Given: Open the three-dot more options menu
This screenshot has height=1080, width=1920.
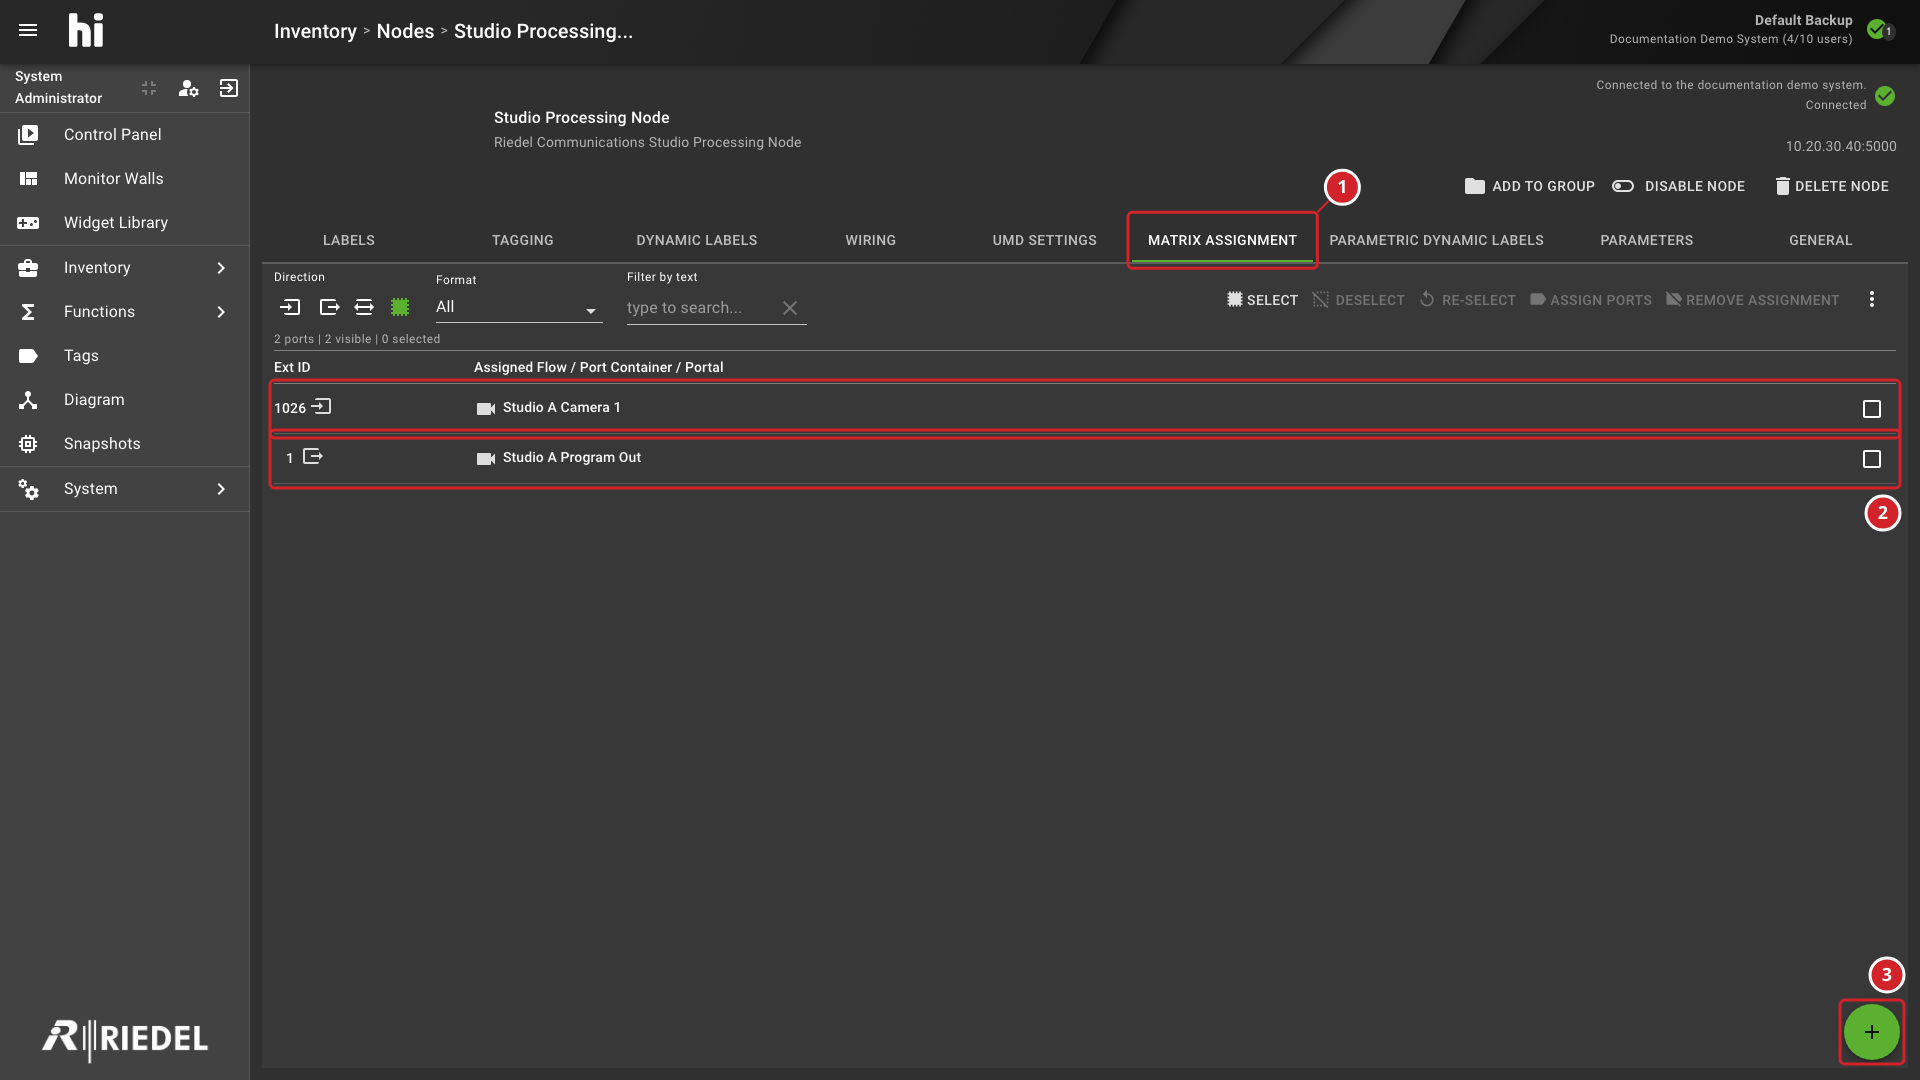Looking at the screenshot, I should [1872, 299].
